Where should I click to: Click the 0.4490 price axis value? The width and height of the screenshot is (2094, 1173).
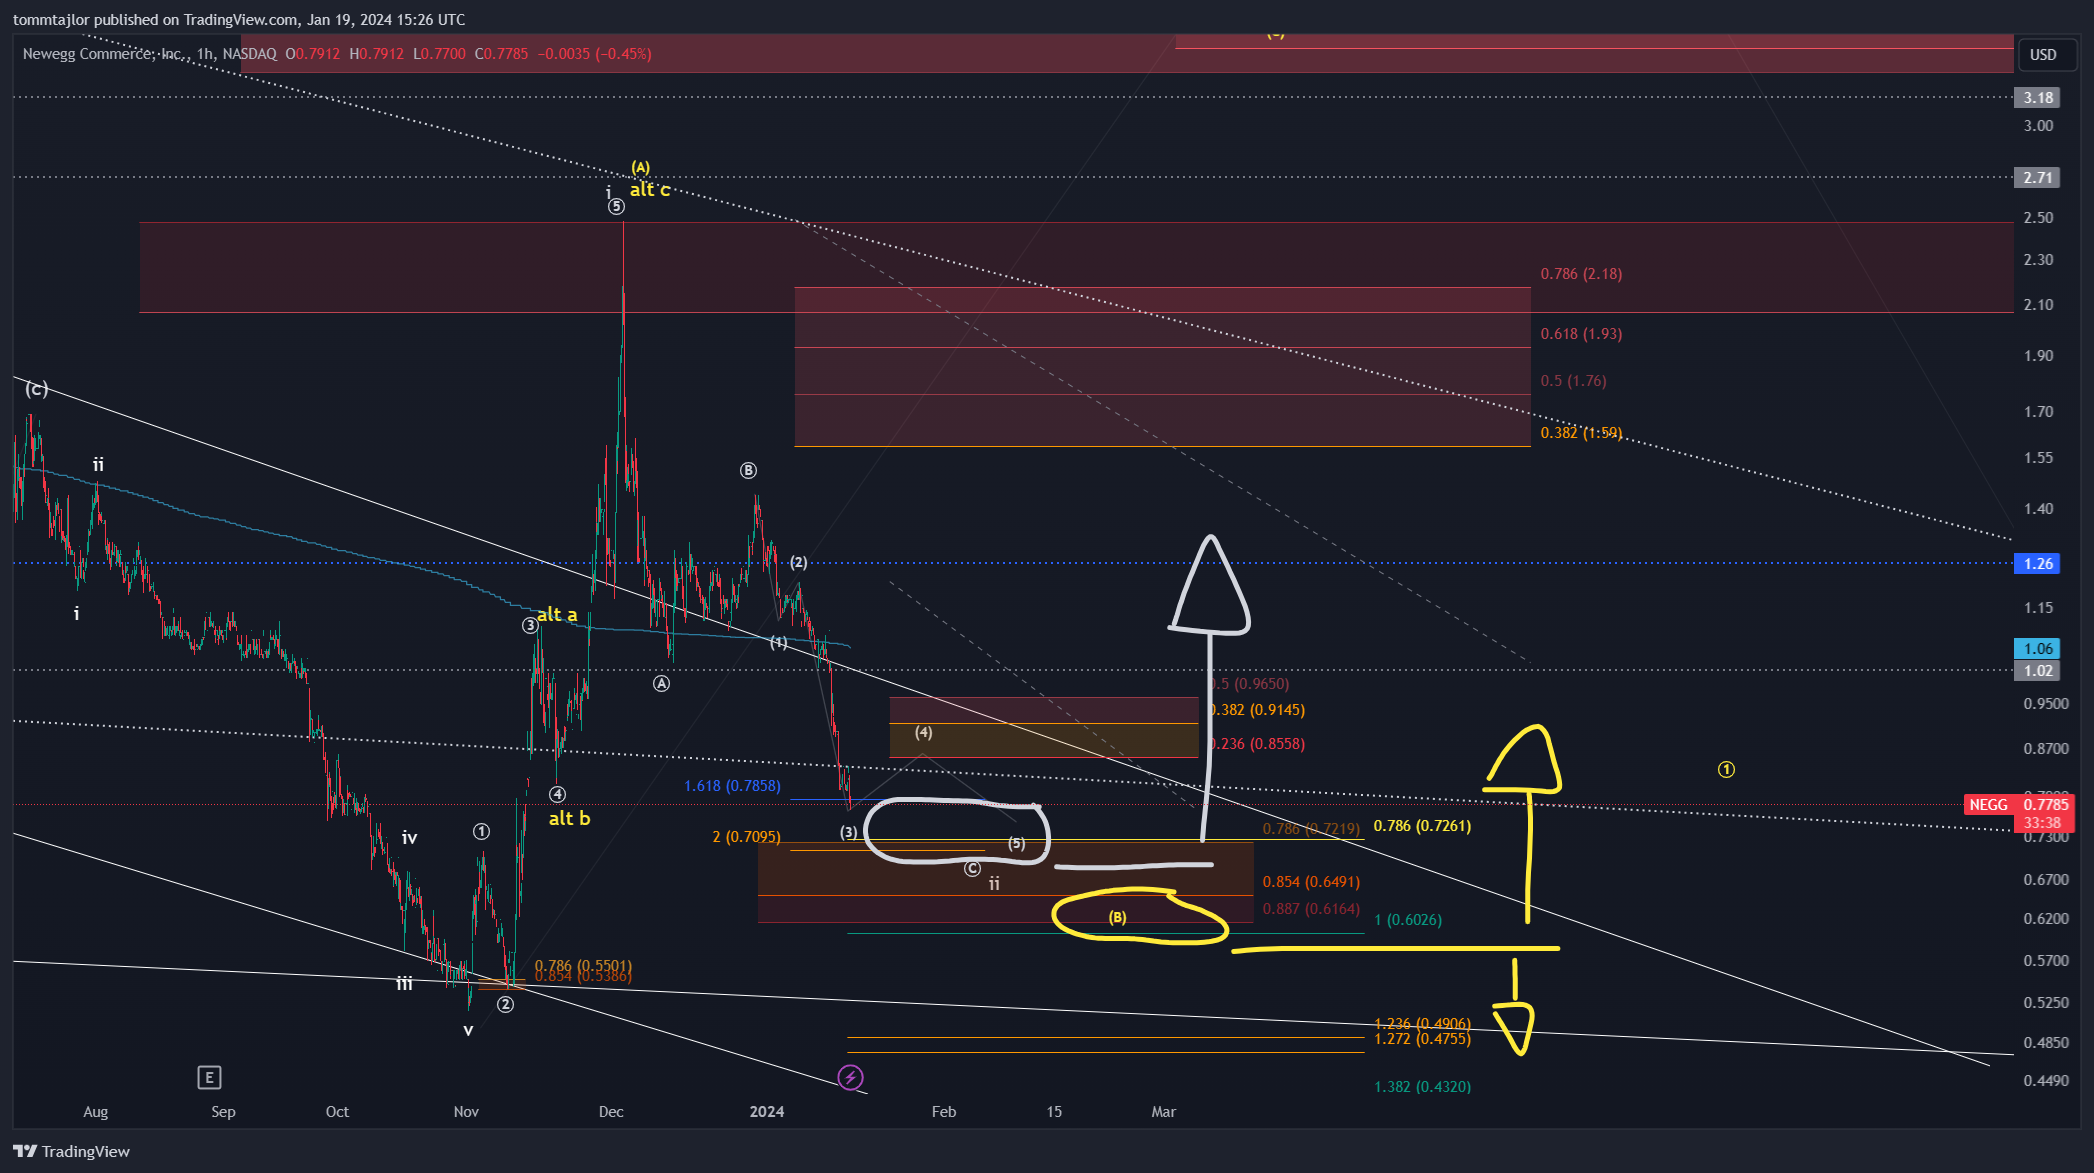pos(2046,1080)
